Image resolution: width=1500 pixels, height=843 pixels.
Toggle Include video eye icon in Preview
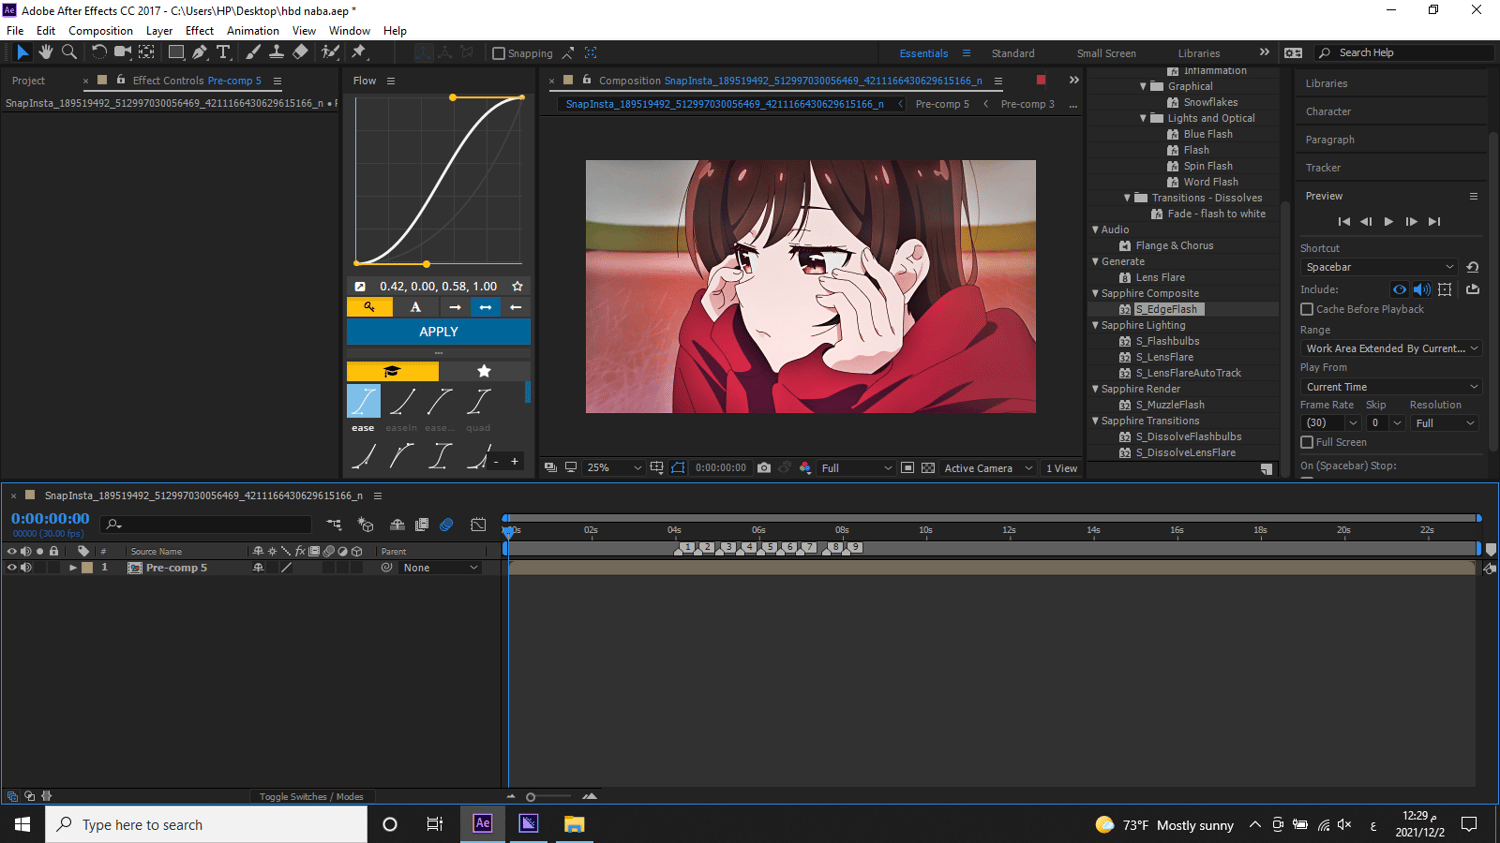(x=1399, y=289)
